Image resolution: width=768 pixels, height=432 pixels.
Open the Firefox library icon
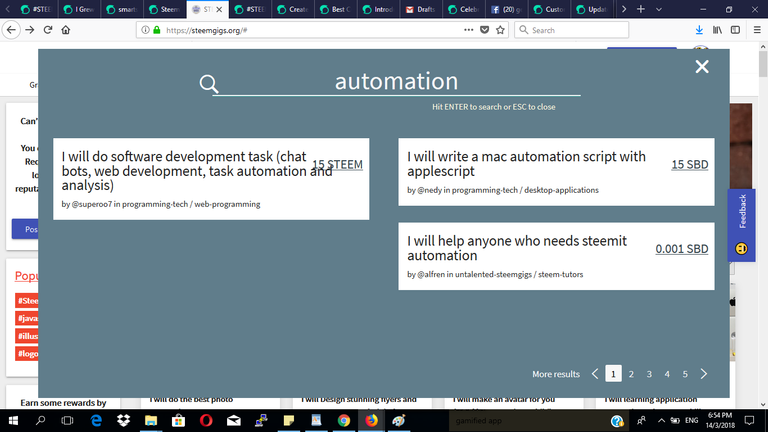pyautogui.click(x=718, y=30)
